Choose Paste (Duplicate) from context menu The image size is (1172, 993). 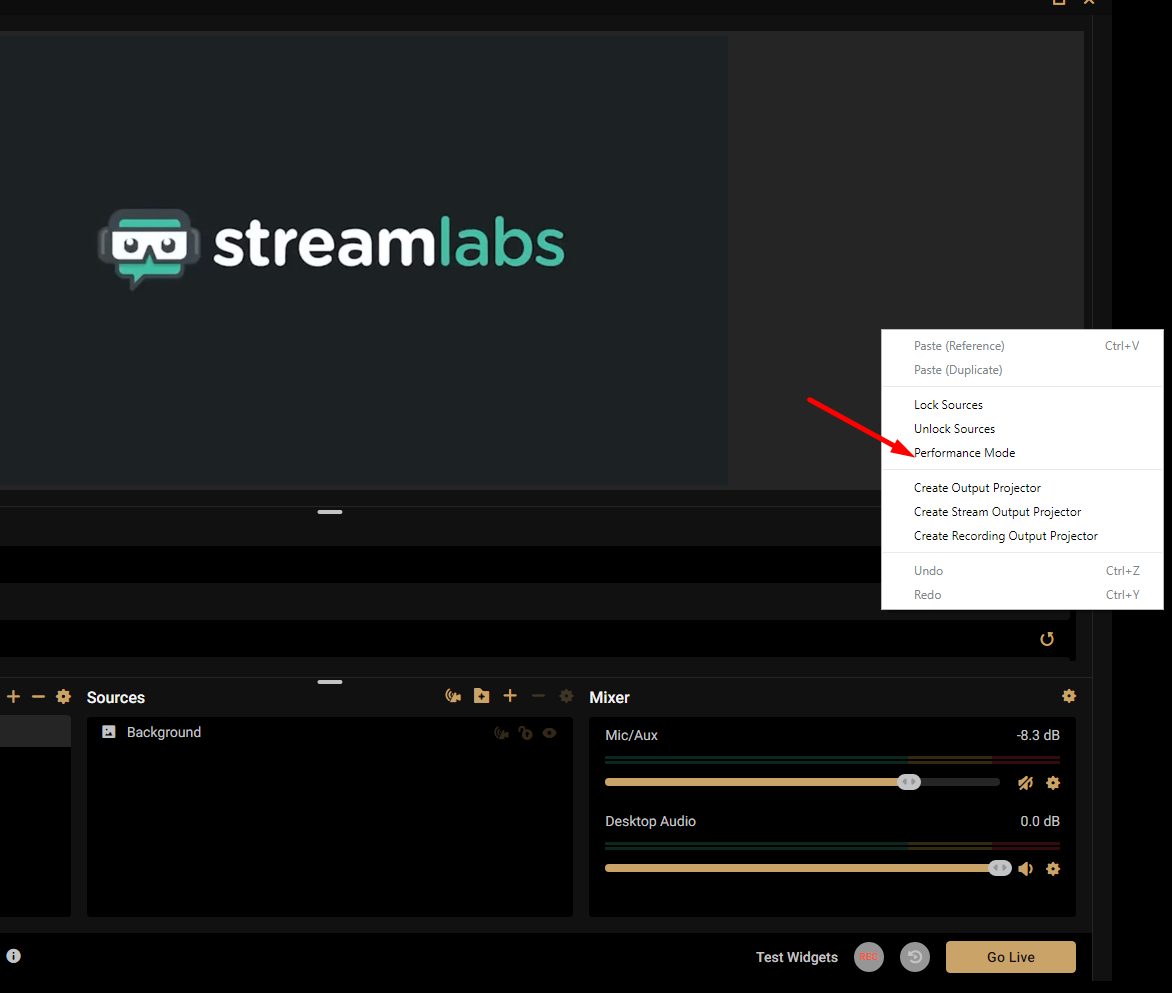tap(1022, 370)
